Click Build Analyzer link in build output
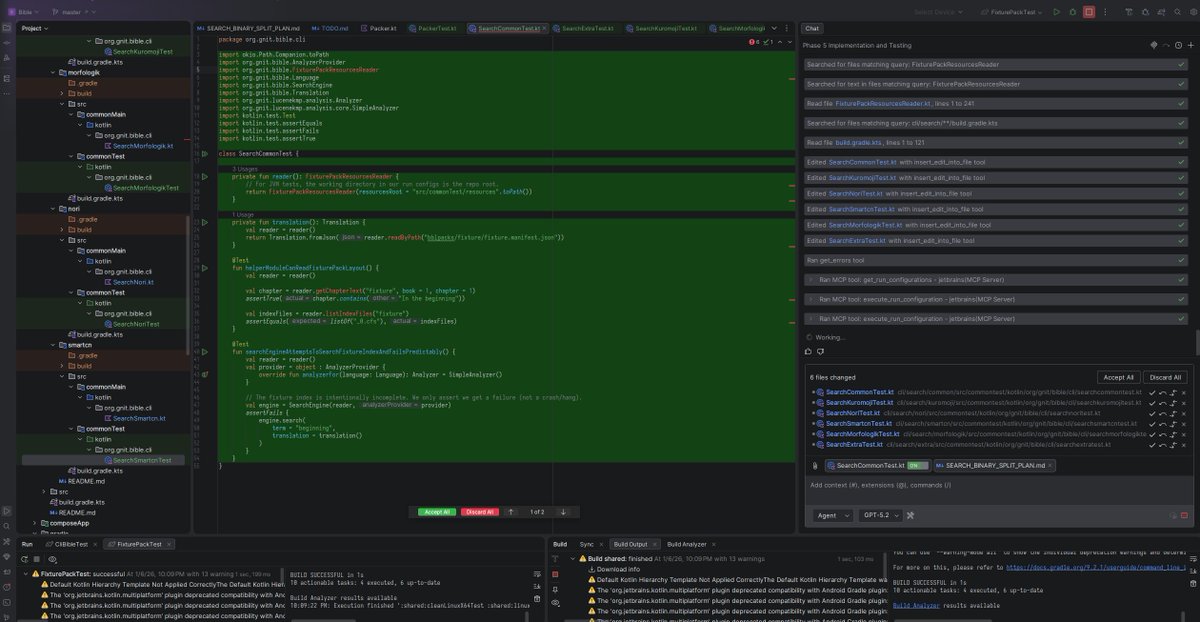The image size is (1200, 622). (x=915, y=605)
